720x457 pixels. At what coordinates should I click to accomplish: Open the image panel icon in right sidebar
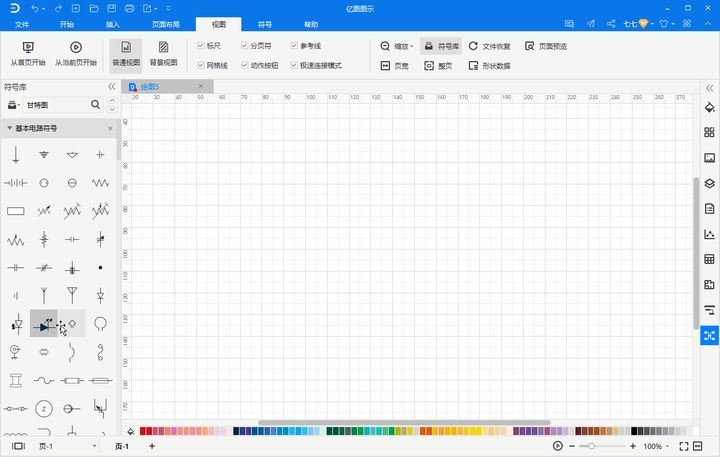709,158
